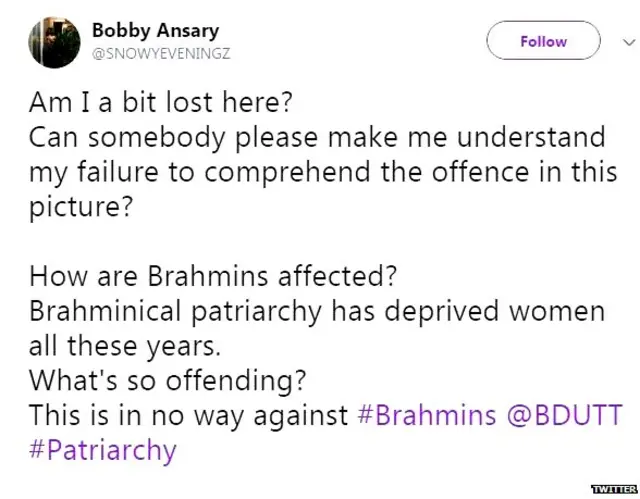Click the @SNOWYEVENINGZ handle
640x499 pixels.
(161, 54)
